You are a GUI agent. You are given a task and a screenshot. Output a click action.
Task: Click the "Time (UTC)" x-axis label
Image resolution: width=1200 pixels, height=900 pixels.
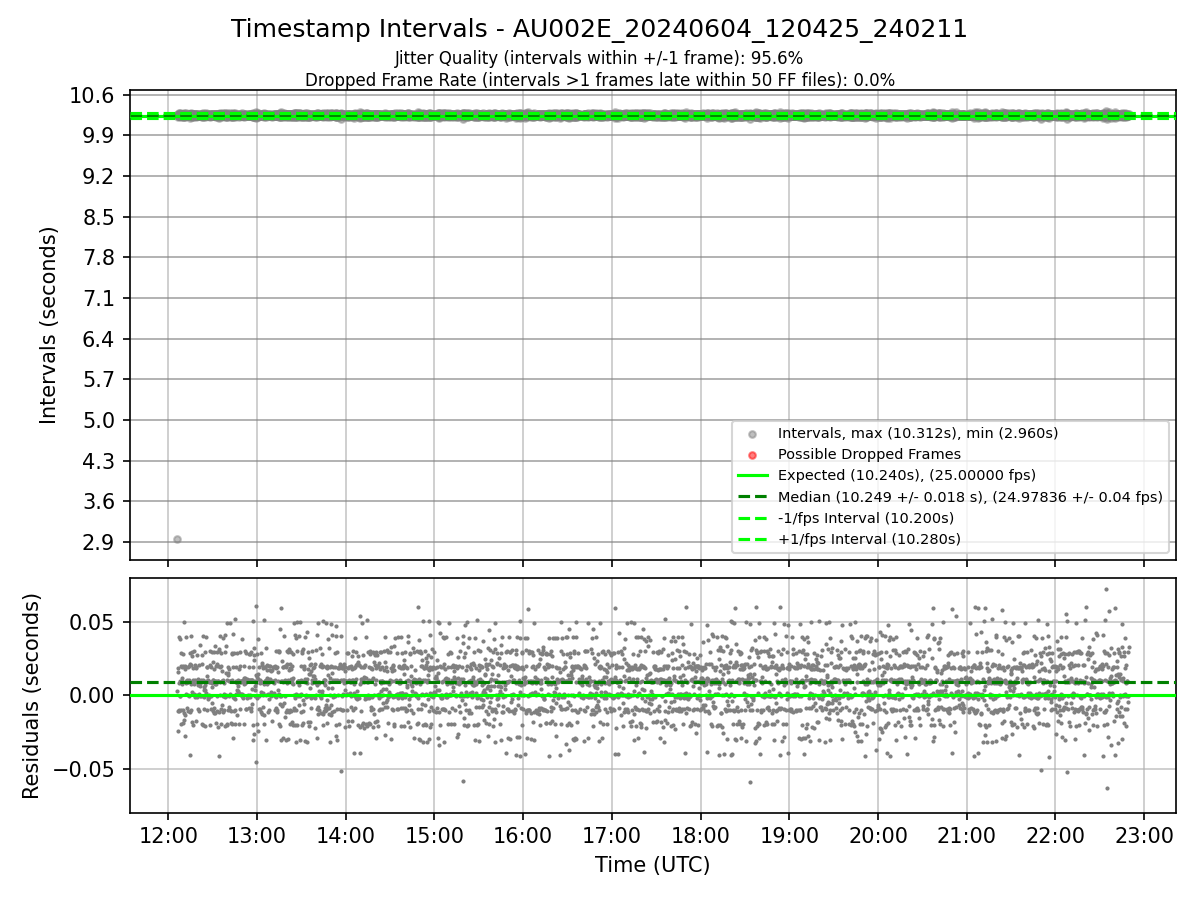point(652,865)
